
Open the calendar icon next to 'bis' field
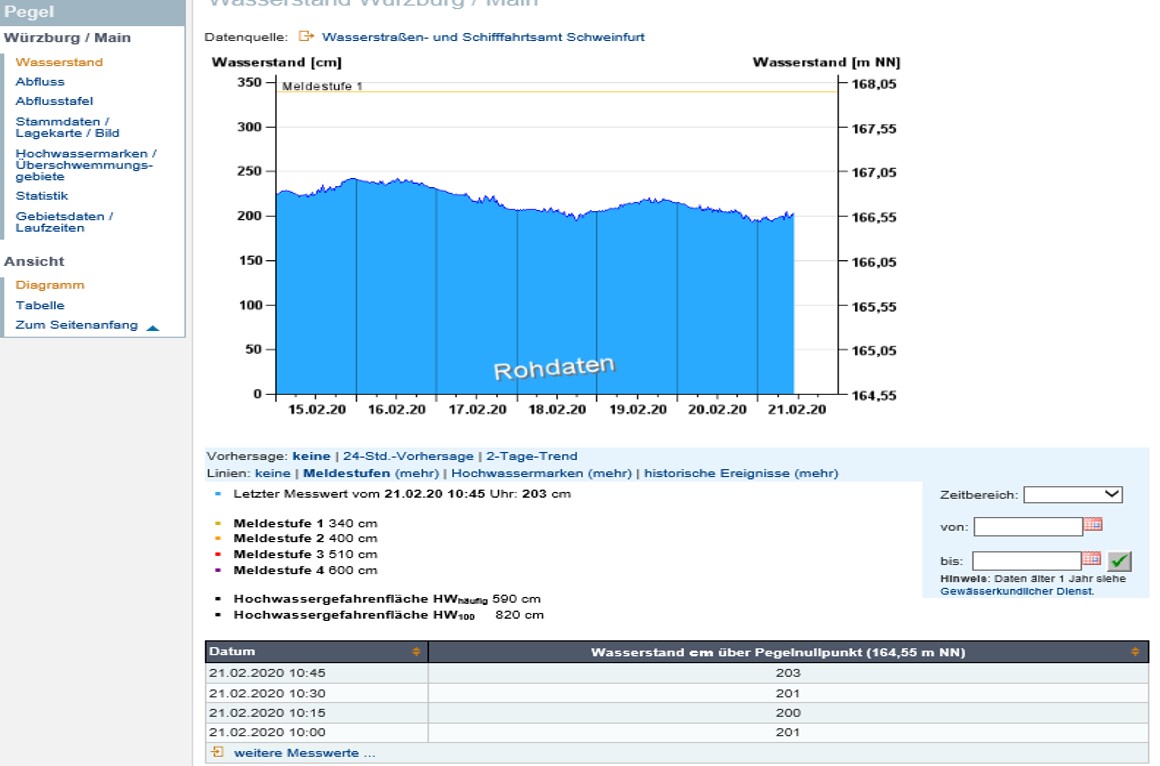click(1091, 559)
